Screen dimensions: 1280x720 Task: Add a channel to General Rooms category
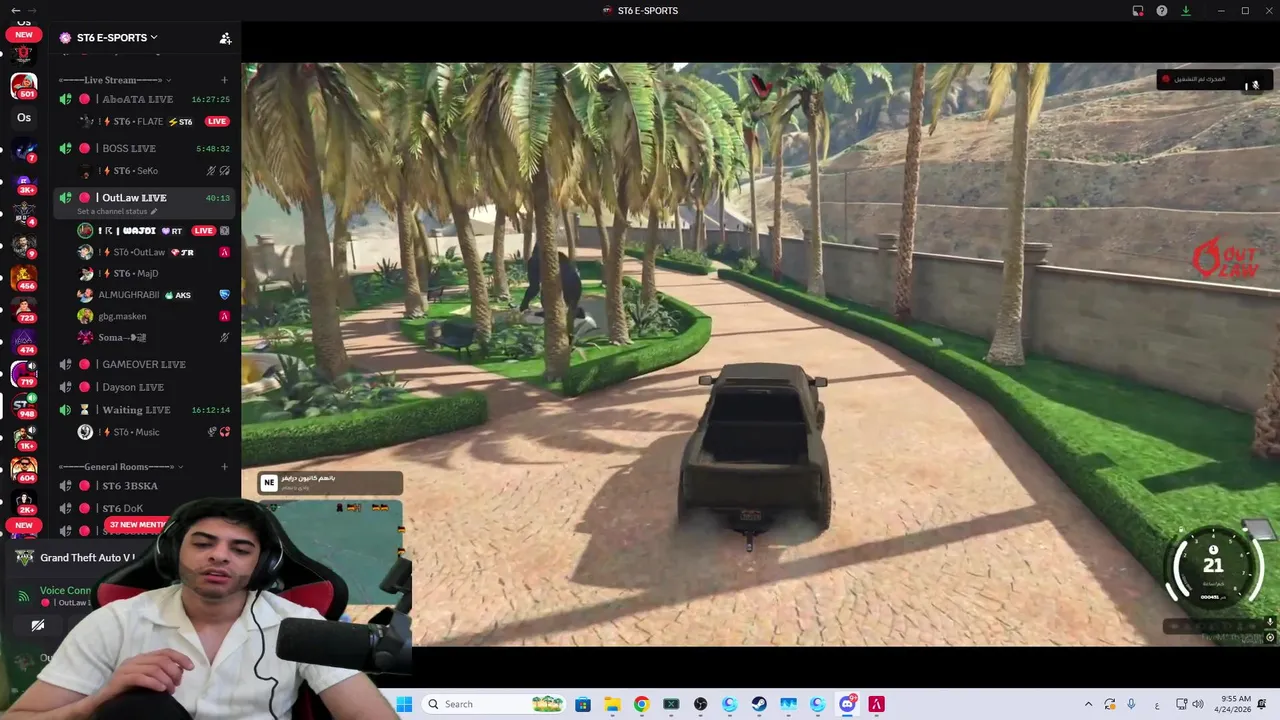pos(224,467)
